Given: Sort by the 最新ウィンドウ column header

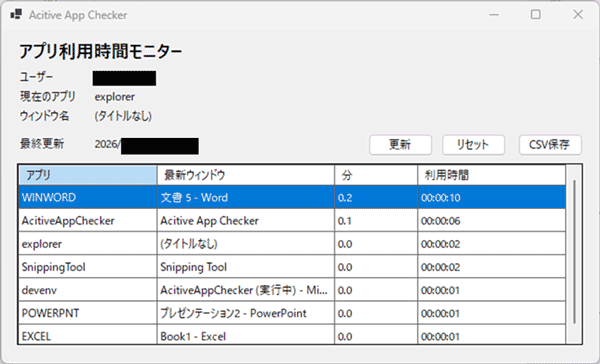Looking at the screenshot, I should click(246, 175).
